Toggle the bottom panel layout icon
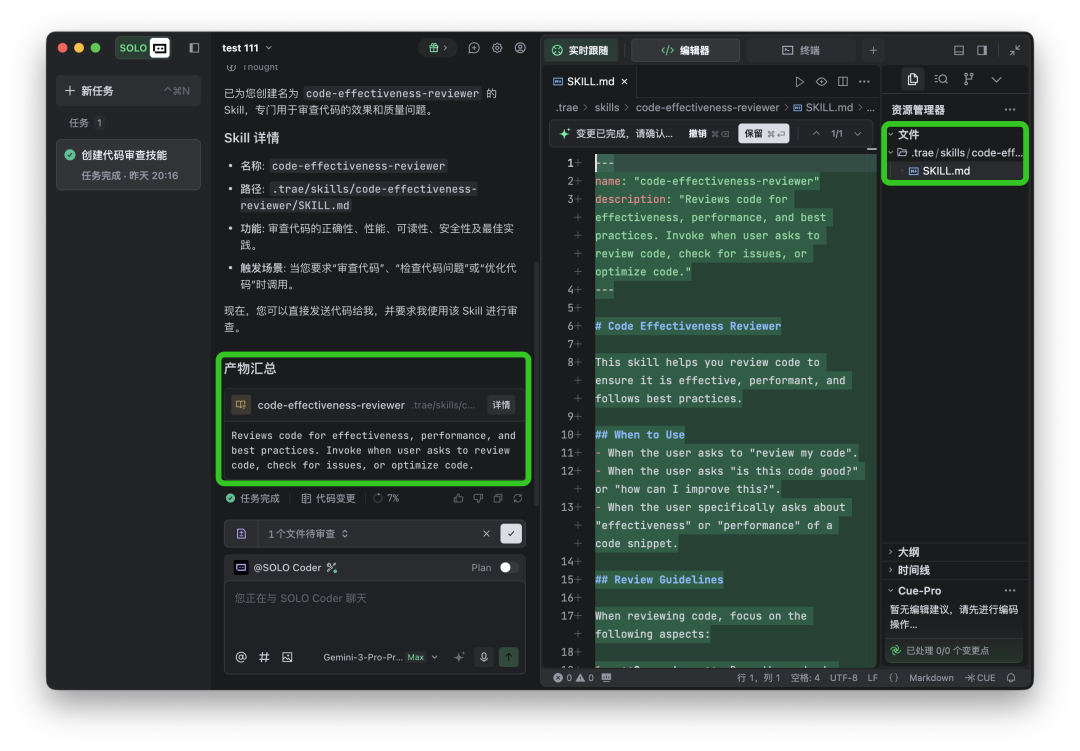 pyautogui.click(x=959, y=50)
